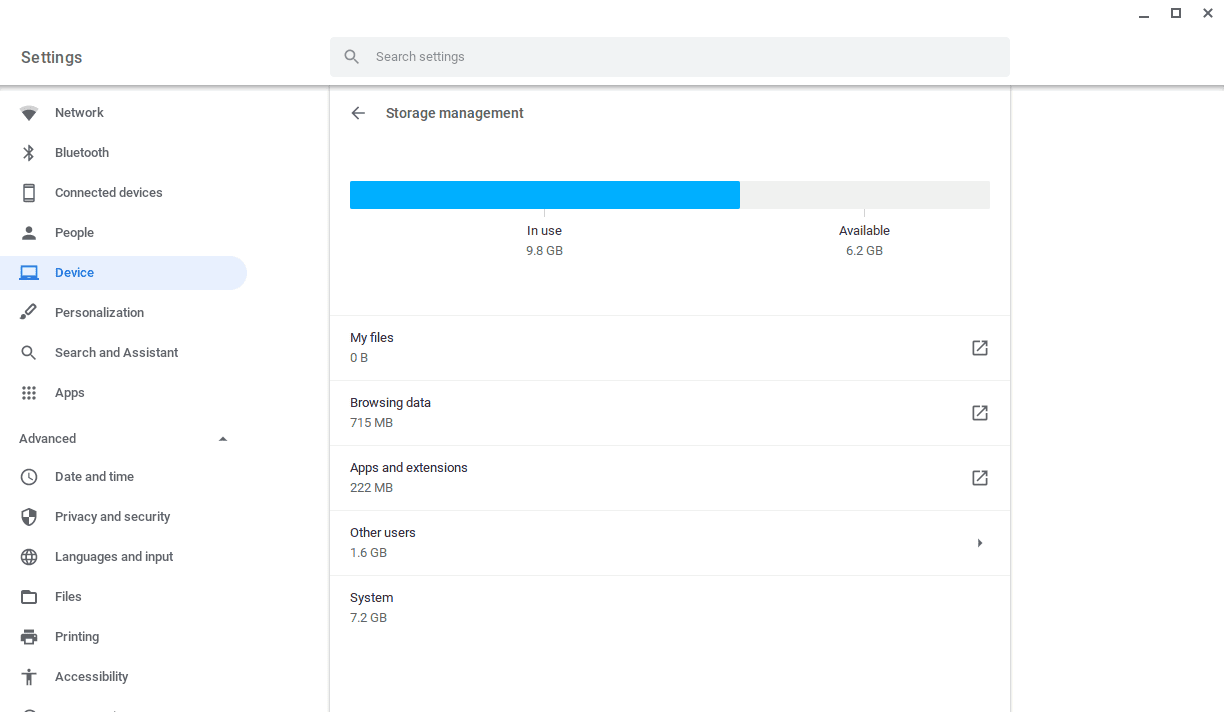The height and width of the screenshot is (712, 1224).
Task: Click the magnifier icon in search bar
Action: pos(352,57)
